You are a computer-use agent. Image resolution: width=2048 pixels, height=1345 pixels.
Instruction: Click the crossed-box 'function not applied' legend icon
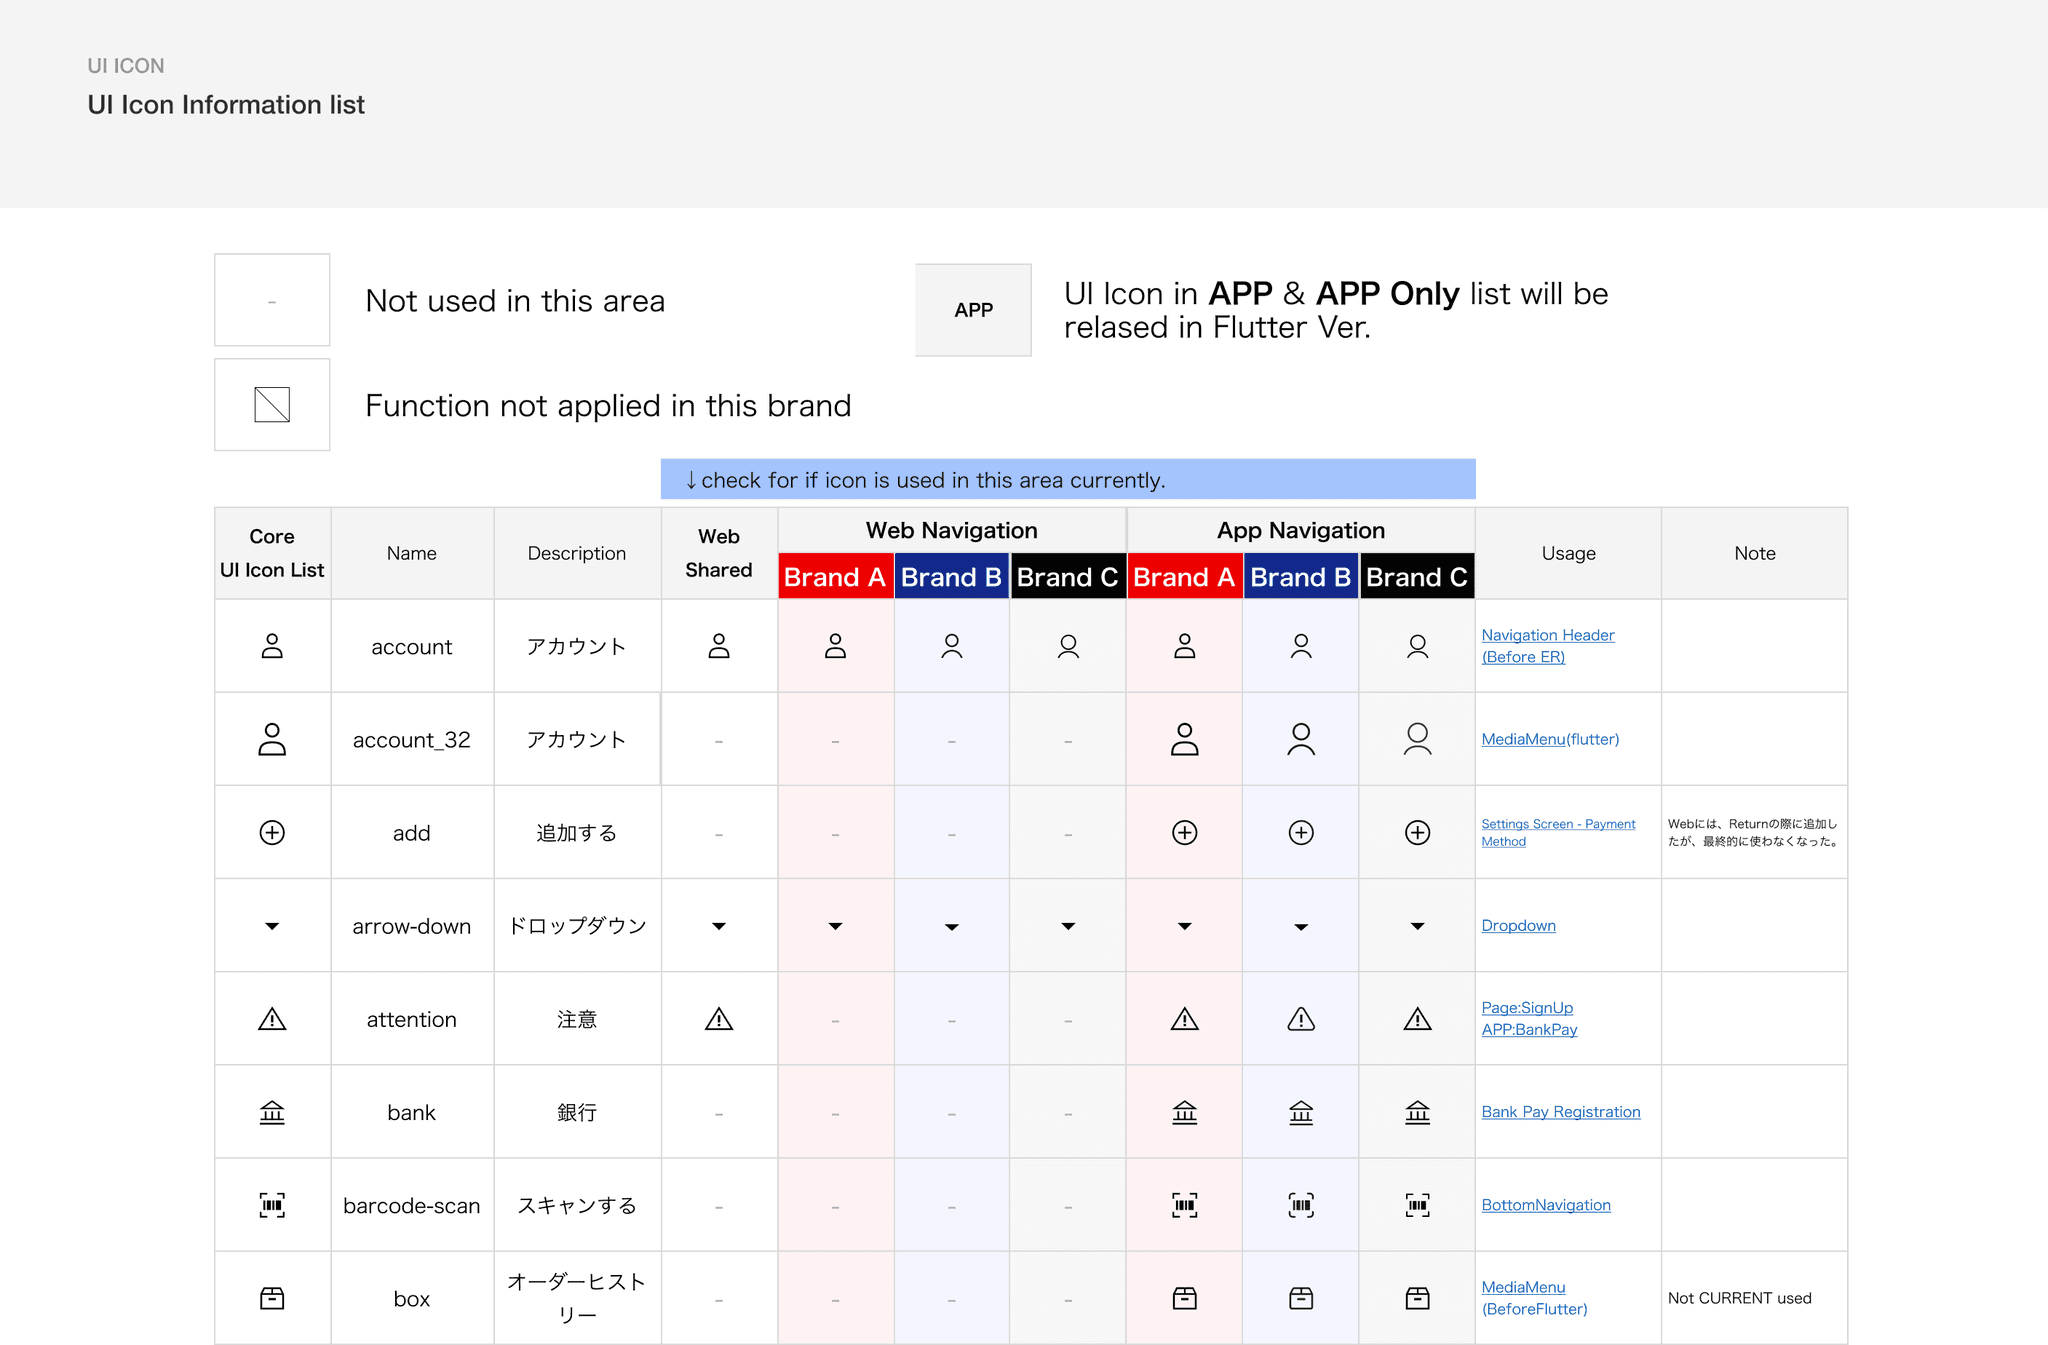pos(272,405)
